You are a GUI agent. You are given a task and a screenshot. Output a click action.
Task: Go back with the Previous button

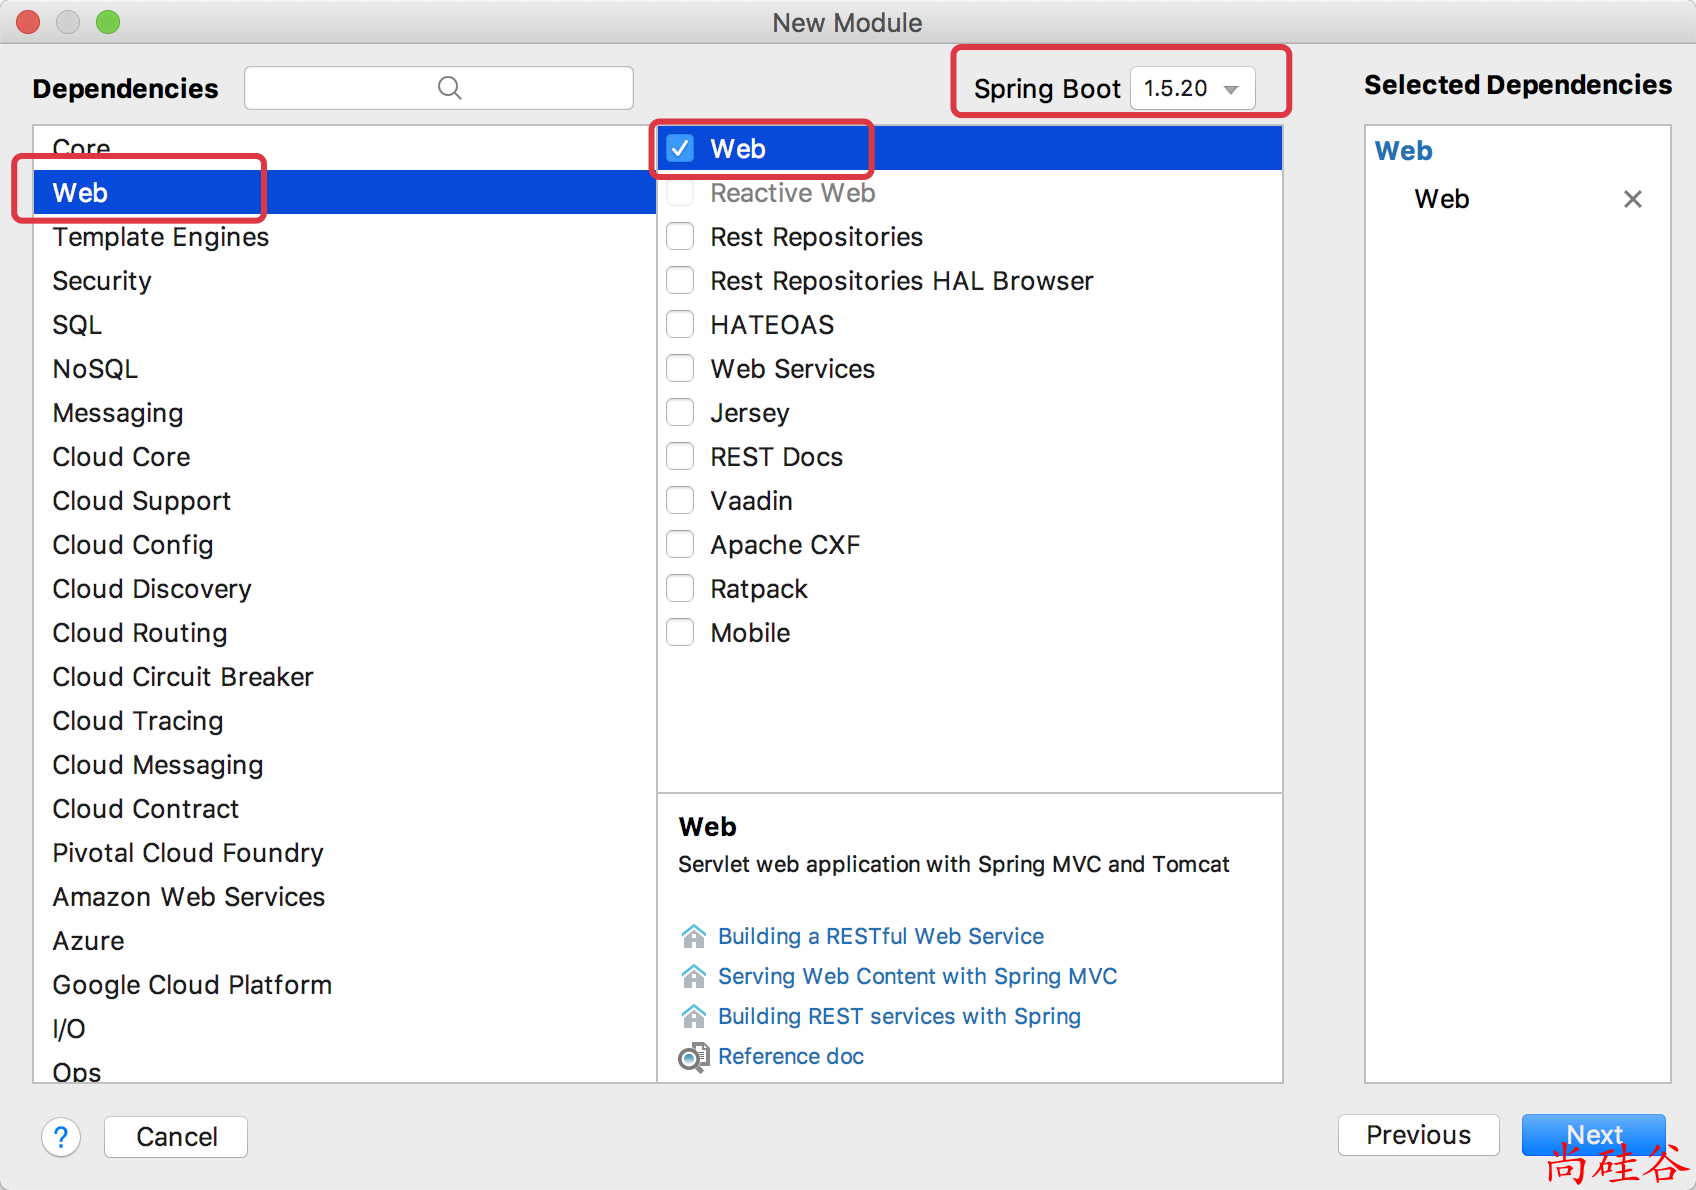[1418, 1135]
